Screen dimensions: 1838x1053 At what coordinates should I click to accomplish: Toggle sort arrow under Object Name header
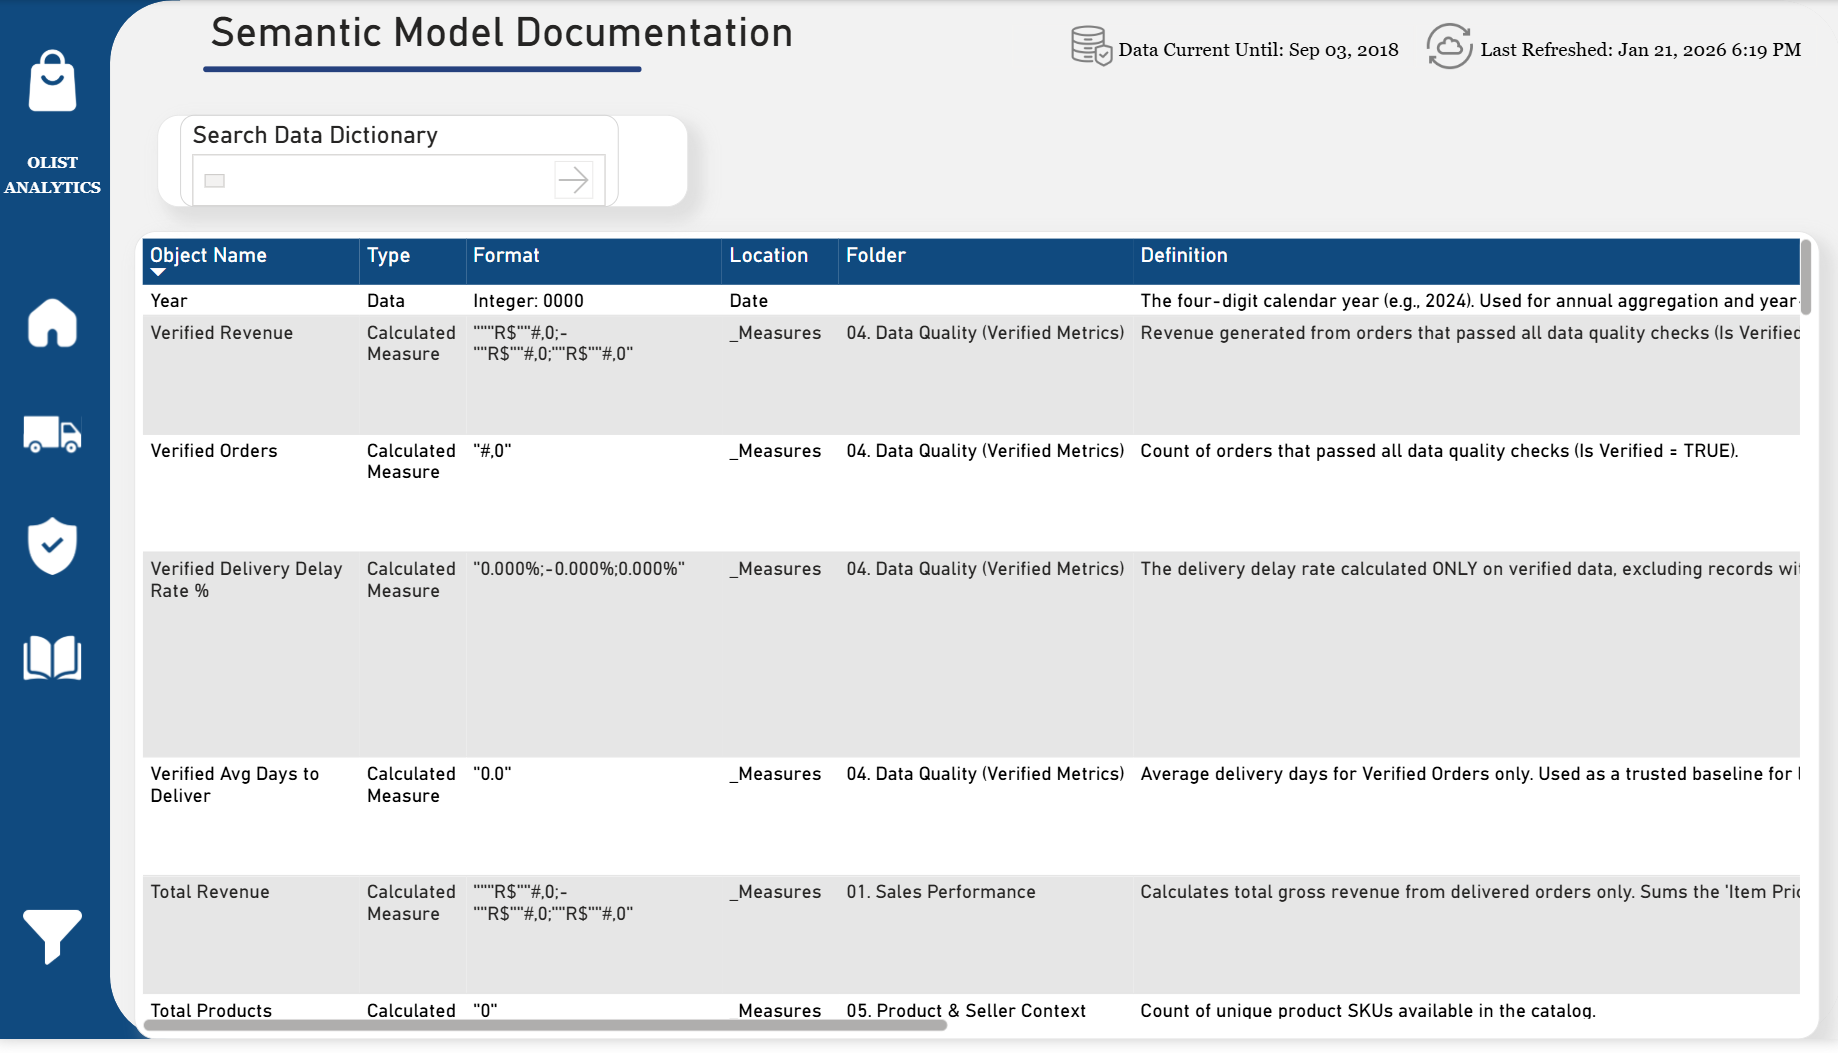click(x=158, y=272)
